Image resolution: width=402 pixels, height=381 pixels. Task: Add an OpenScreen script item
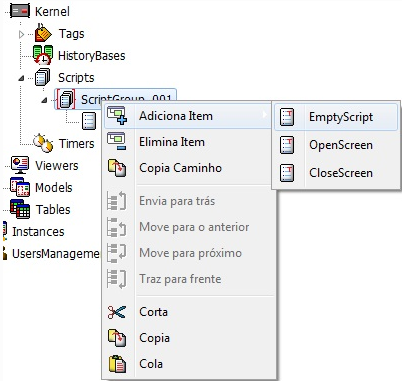(336, 145)
